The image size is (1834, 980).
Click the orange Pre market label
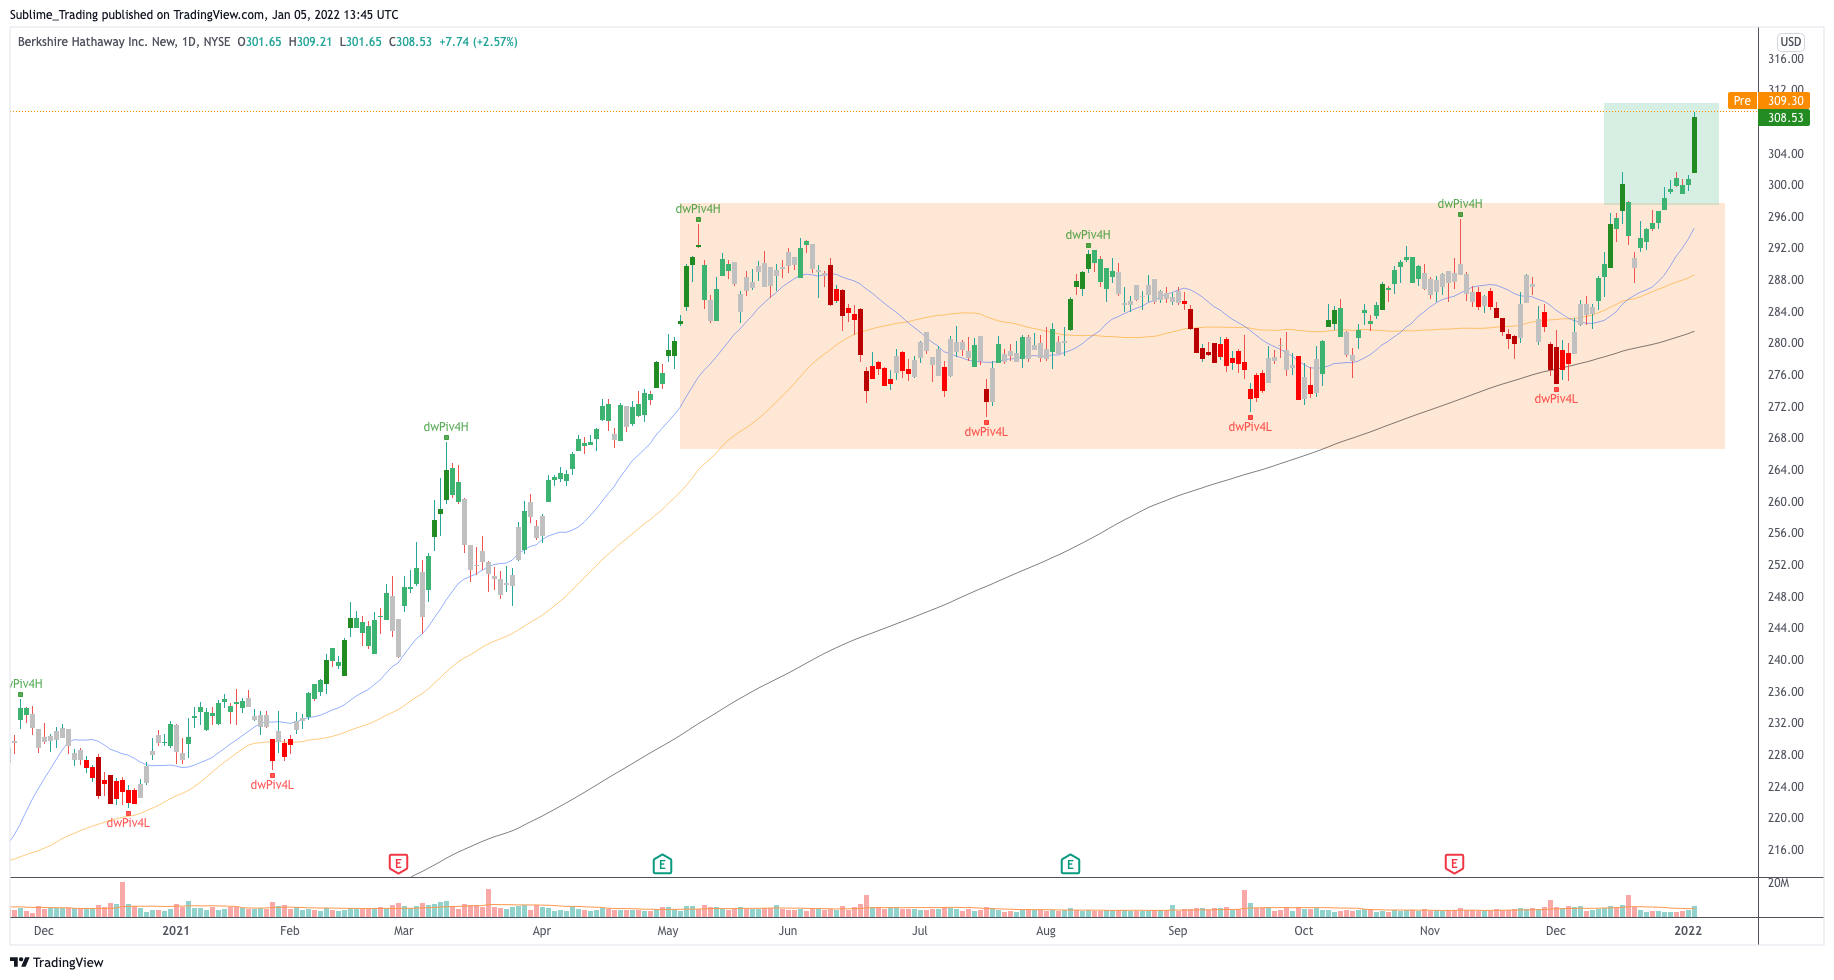click(x=1742, y=101)
